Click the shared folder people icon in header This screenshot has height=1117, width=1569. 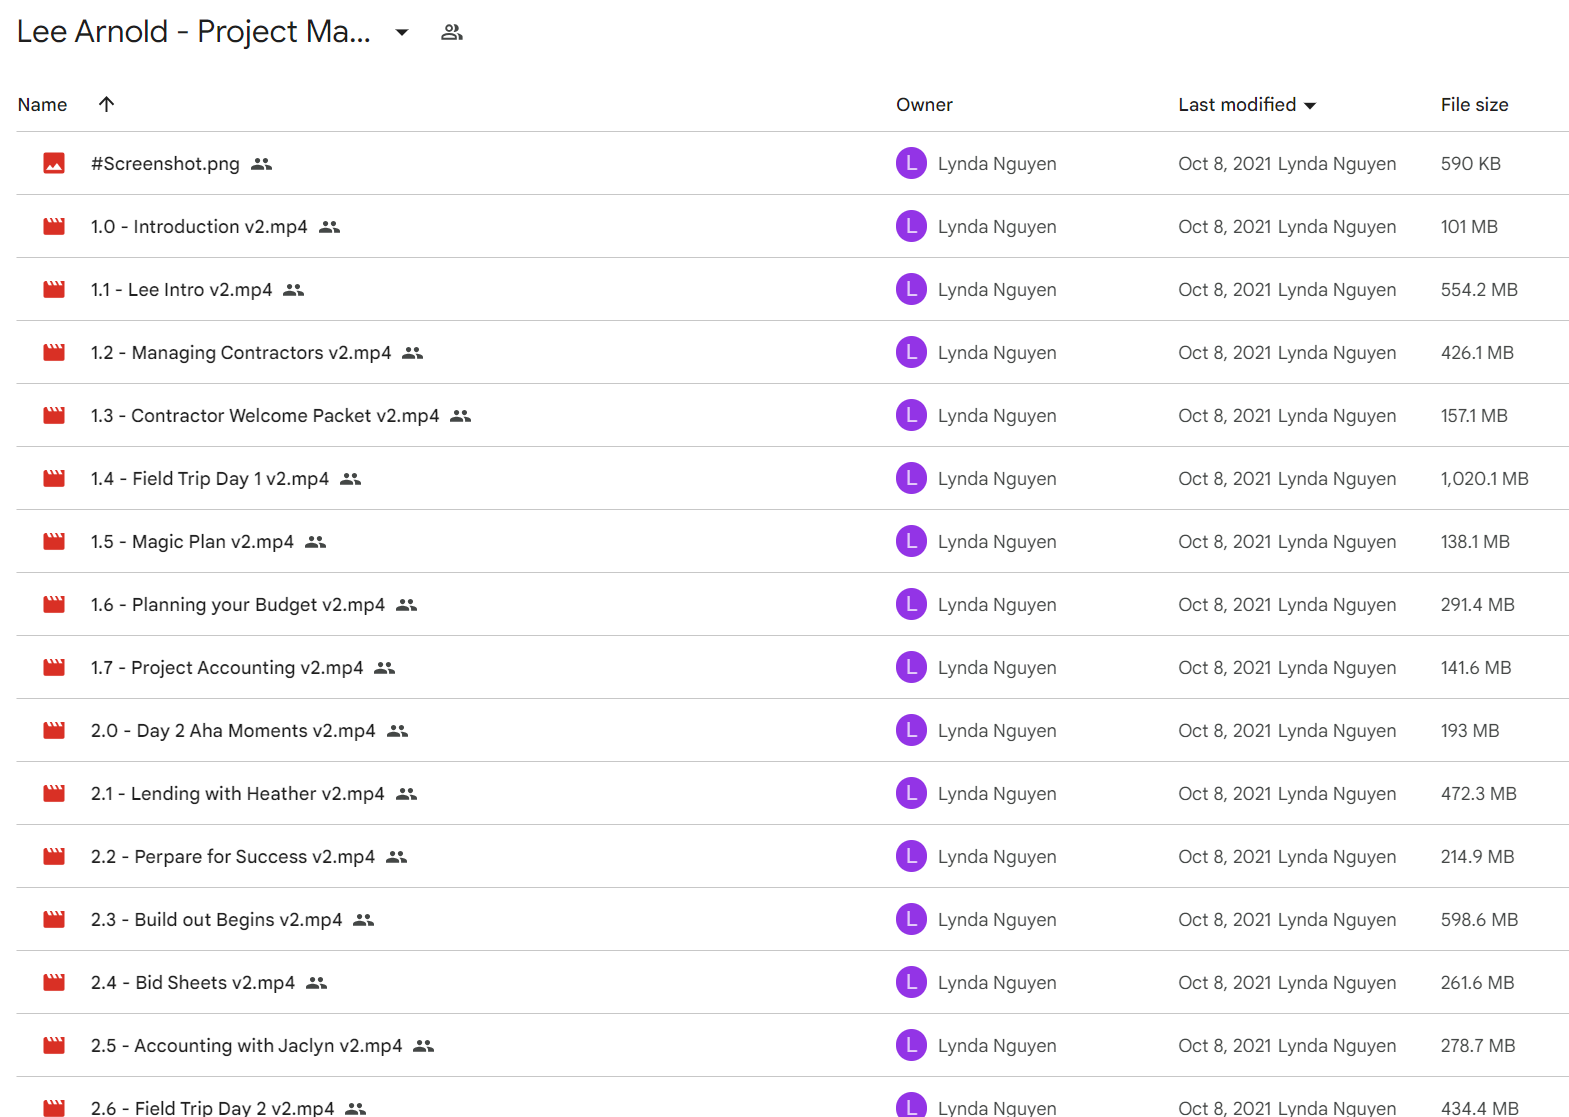coord(452,32)
